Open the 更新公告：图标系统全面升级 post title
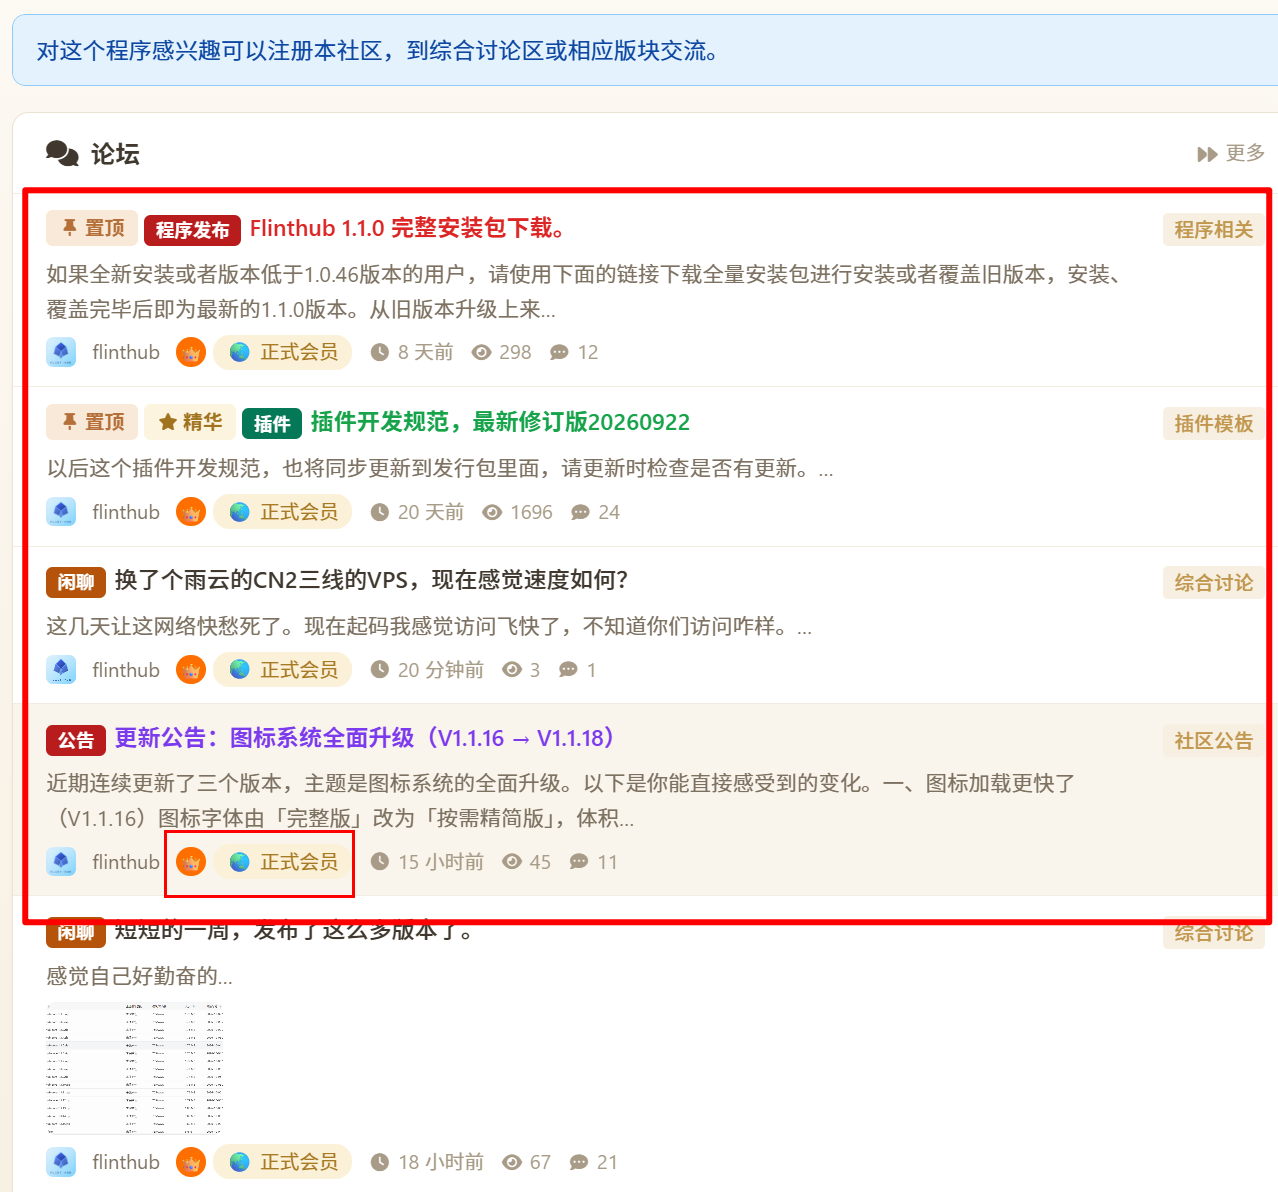The image size is (1278, 1192). click(365, 738)
